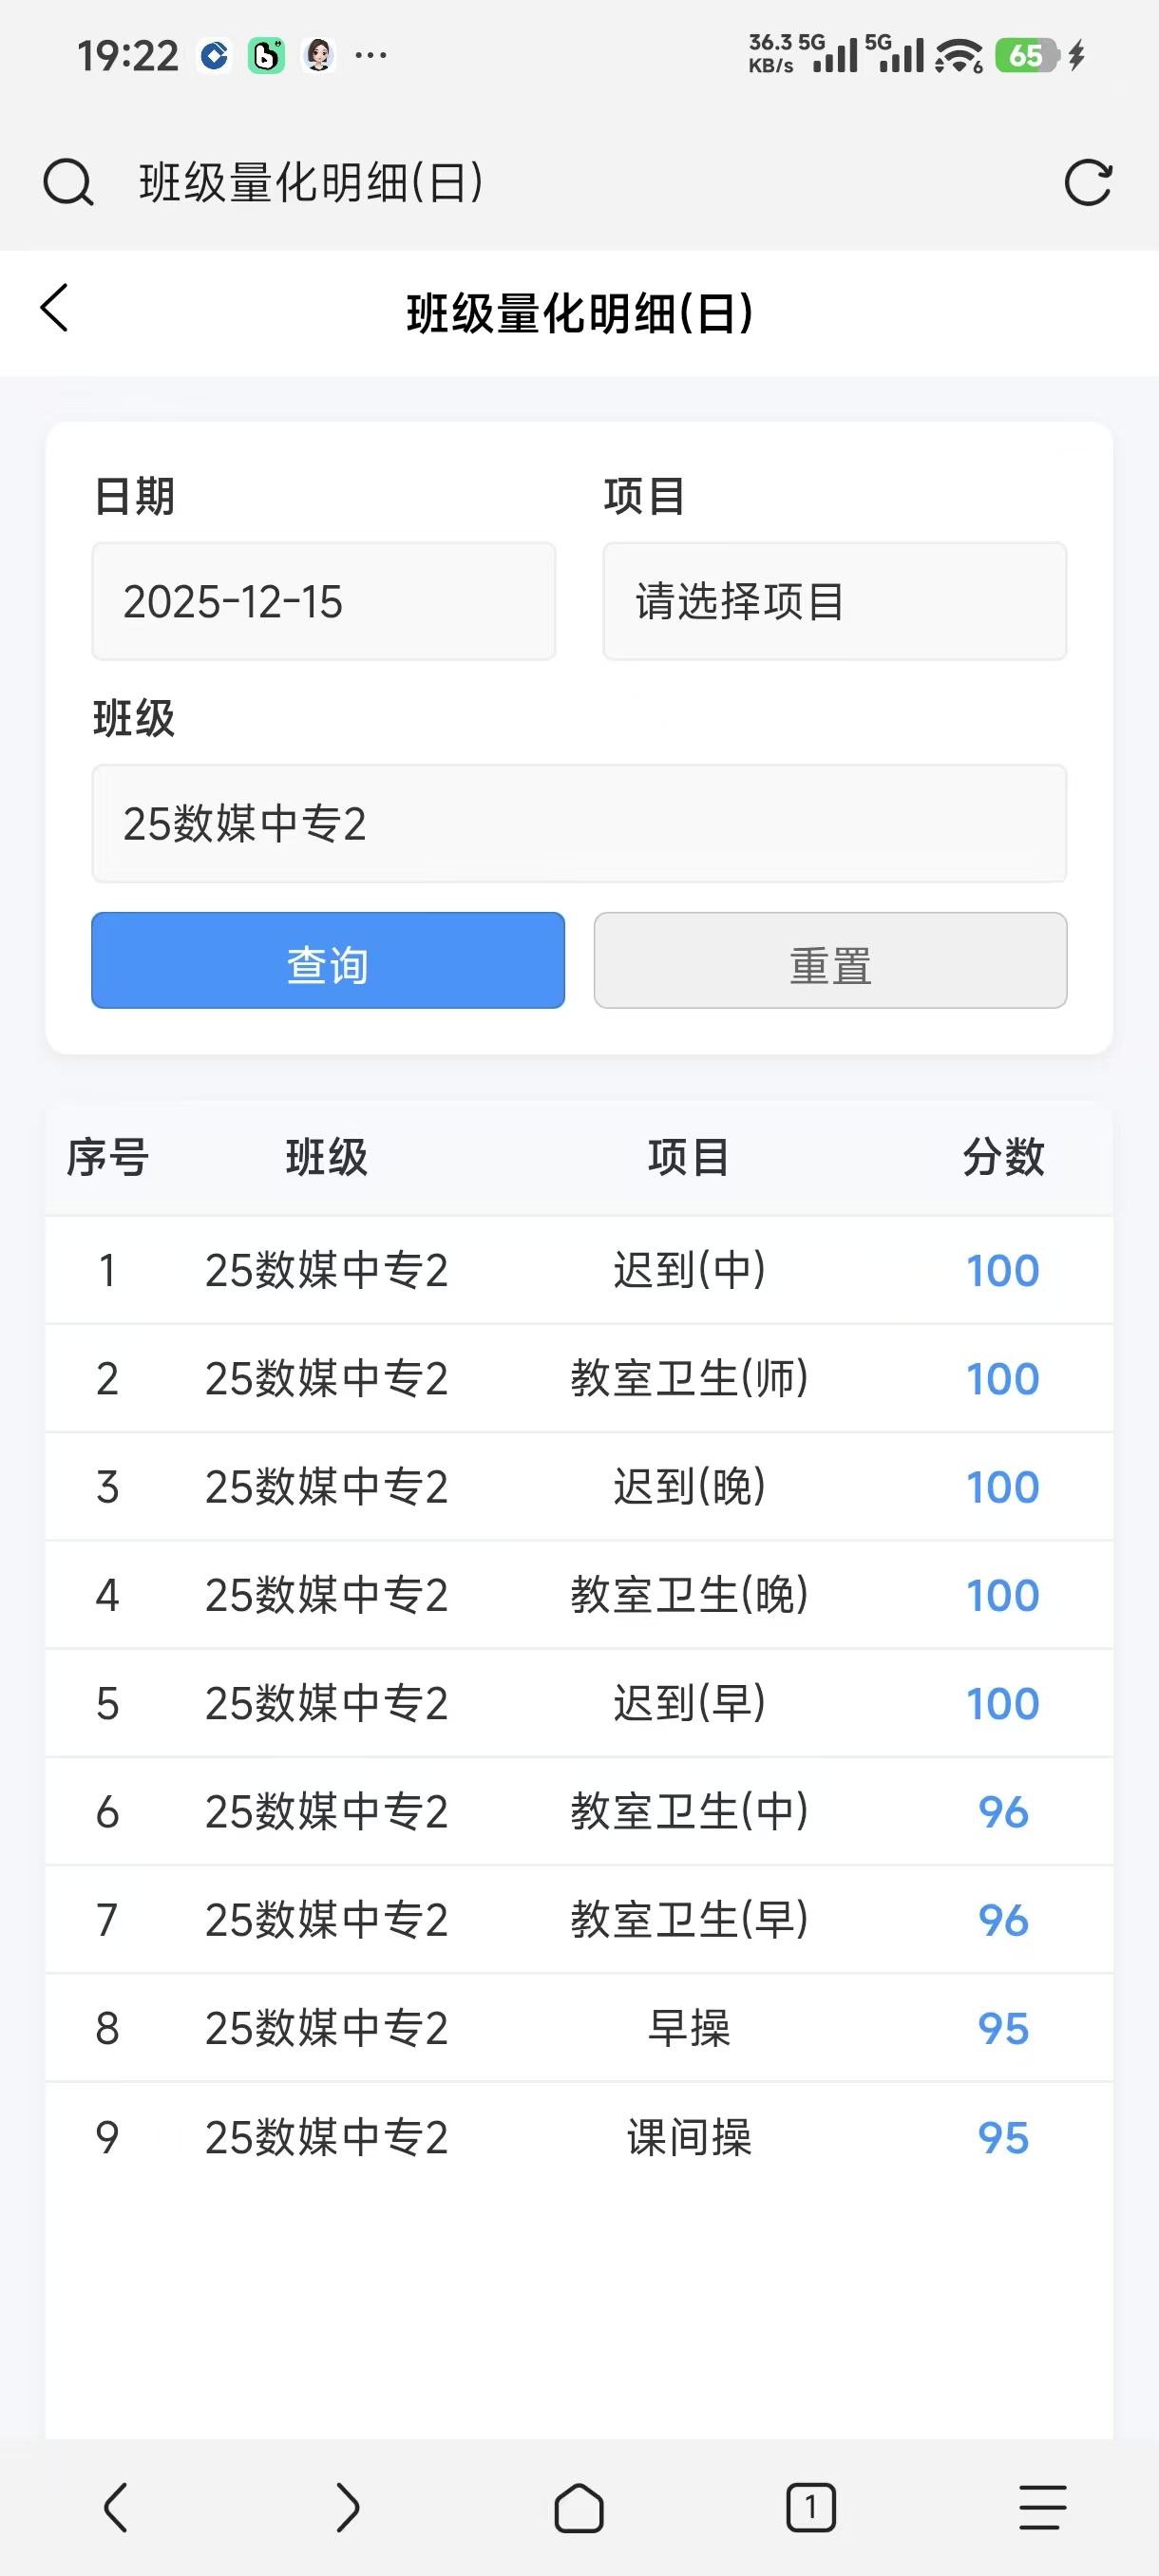Tap the address bar title text
The height and width of the screenshot is (2576, 1159).
click(311, 183)
